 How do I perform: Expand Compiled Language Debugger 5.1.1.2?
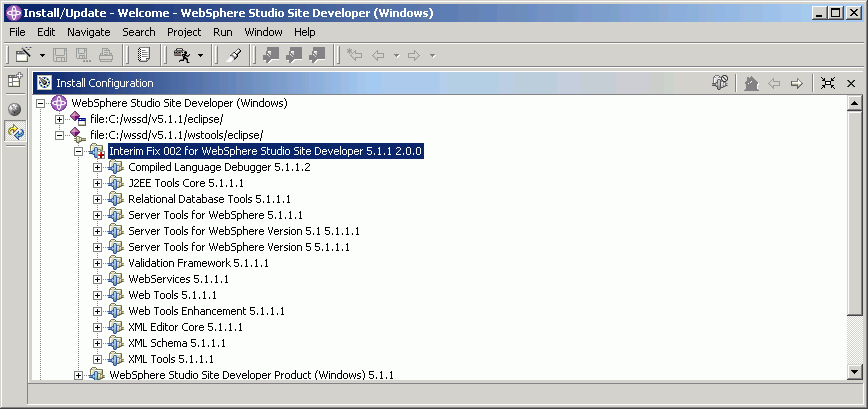point(97,168)
